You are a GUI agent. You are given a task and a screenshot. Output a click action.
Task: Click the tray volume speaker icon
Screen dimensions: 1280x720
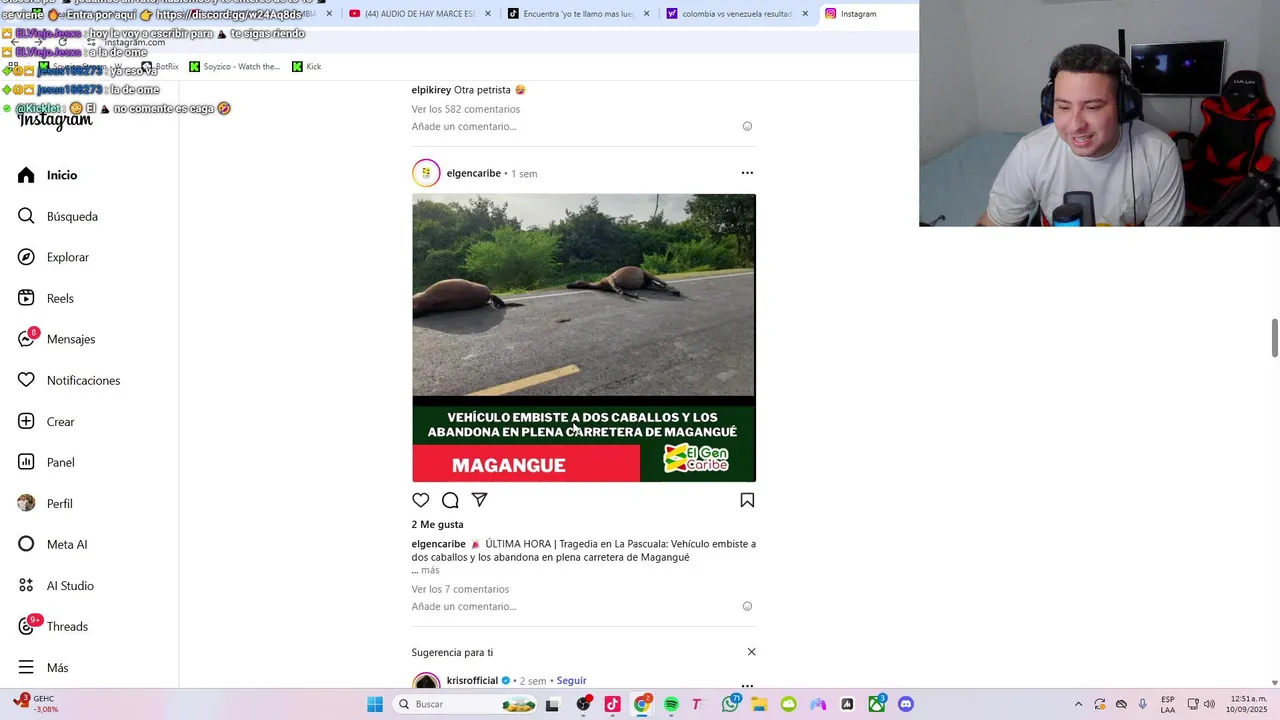click(x=1209, y=704)
